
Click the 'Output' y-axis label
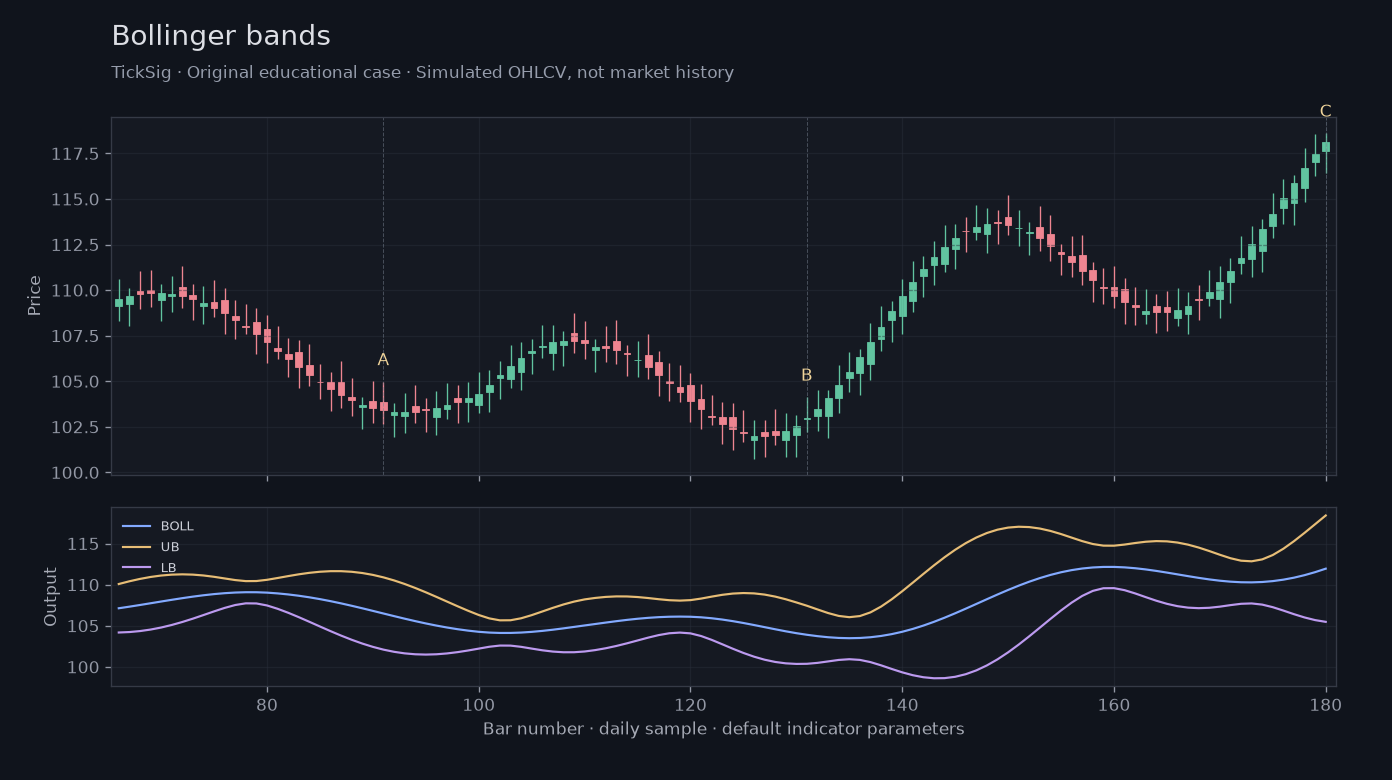tap(51, 597)
